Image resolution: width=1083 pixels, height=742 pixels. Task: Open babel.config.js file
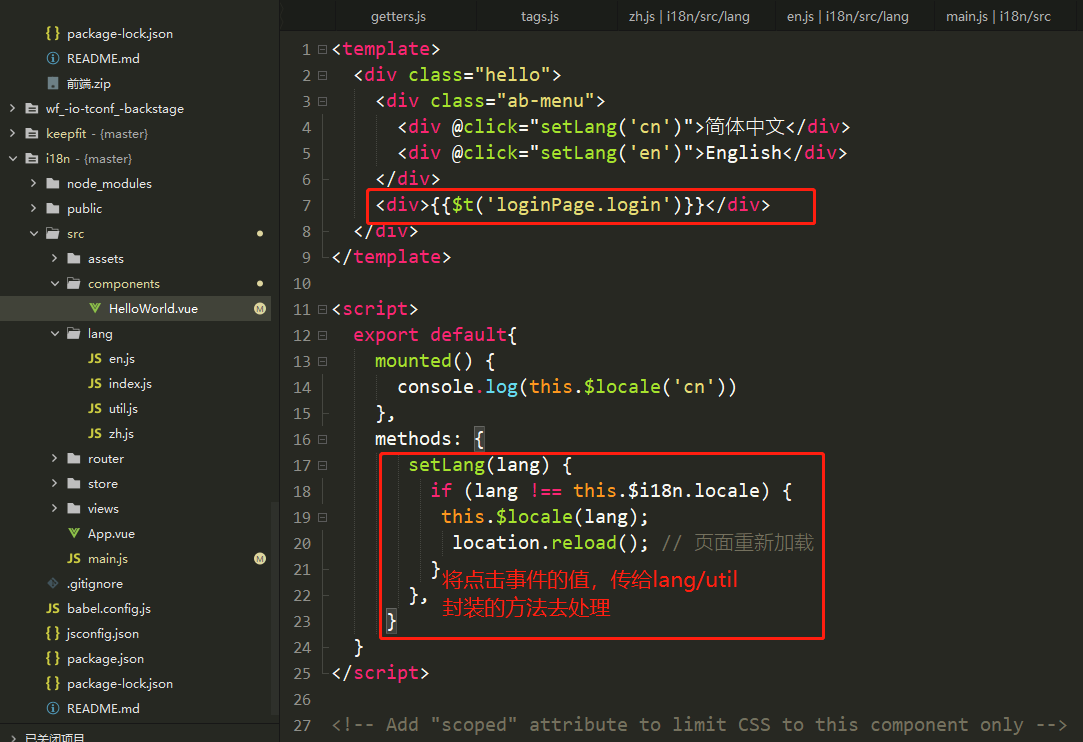(x=108, y=608)
